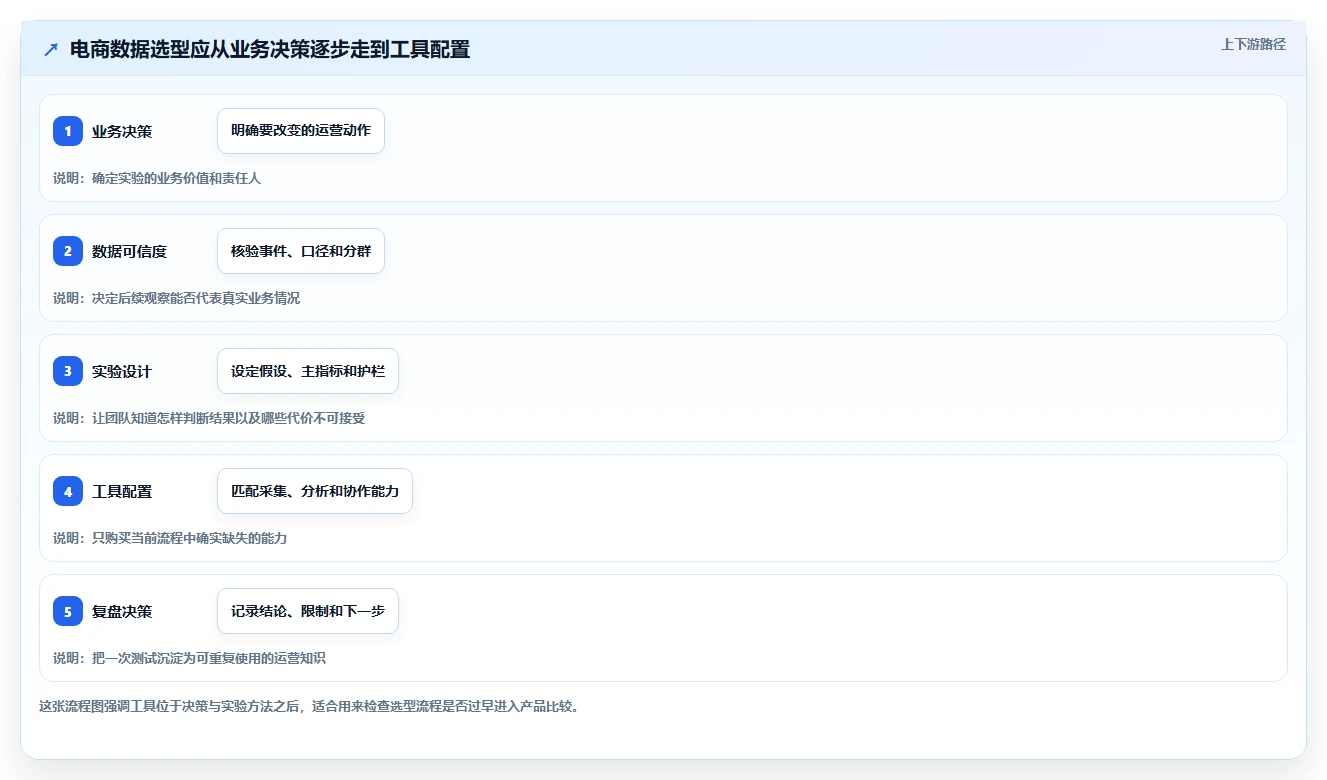Click the 数据可信度 step label
This screenshot has height=780, width=1327.
click(129, 251)
